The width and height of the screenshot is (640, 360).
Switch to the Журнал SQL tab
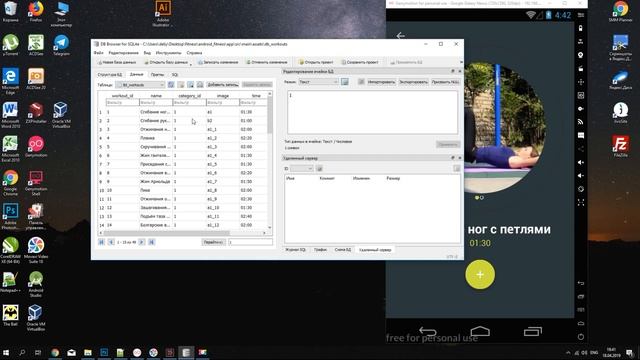295,250
